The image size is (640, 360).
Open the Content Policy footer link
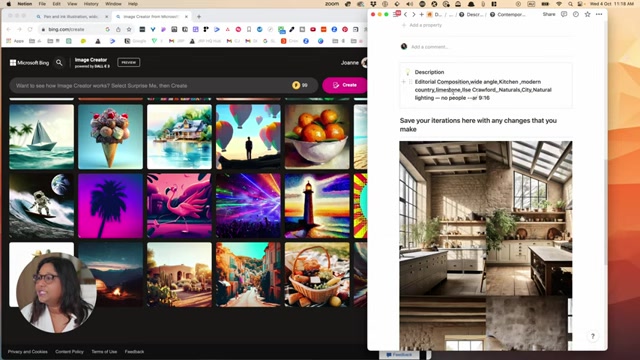(69, 351)
